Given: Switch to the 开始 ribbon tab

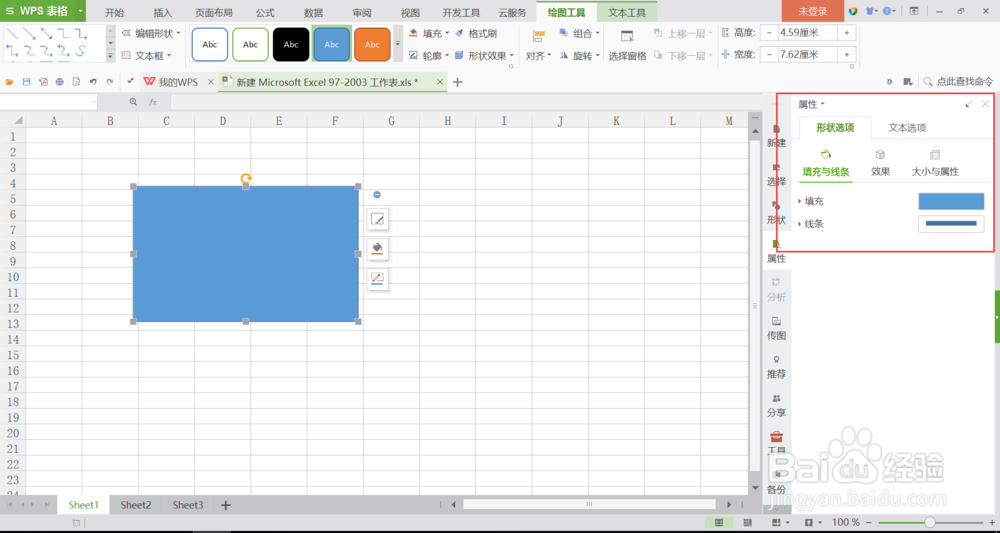Looking at the screenshot, I should (x=115, y=12).
